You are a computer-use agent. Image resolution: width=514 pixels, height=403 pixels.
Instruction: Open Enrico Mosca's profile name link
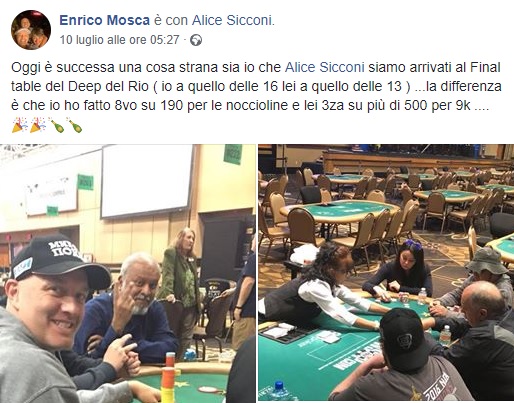(x=104, y=20)
